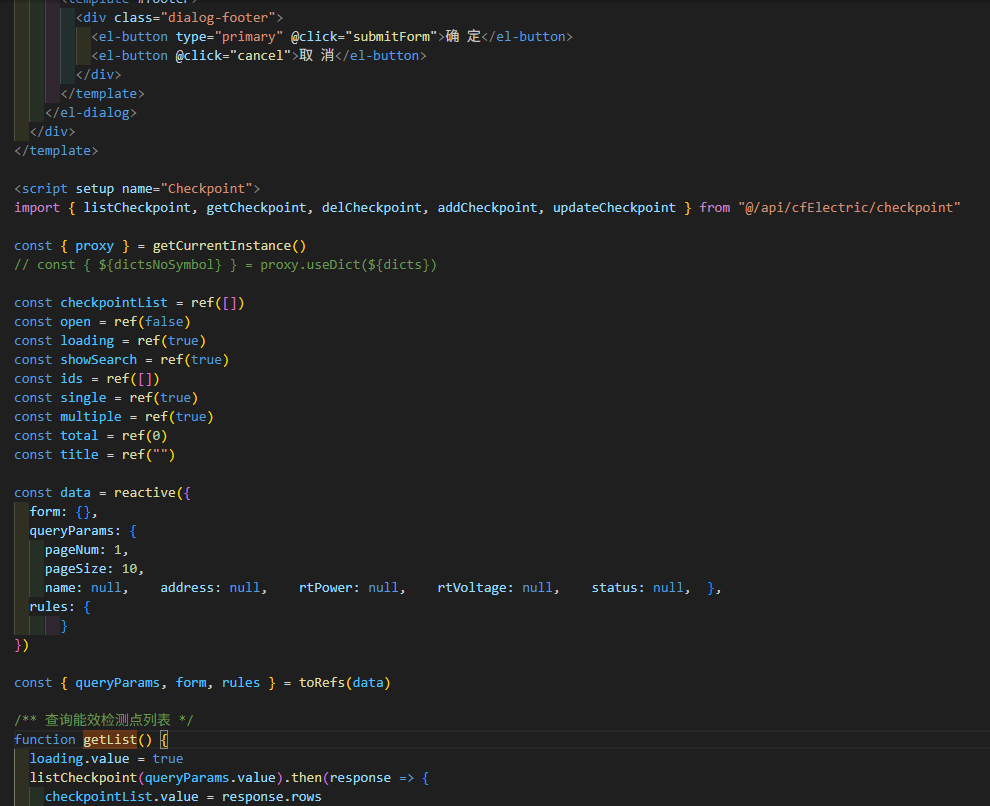Click getCheckpoint in the import line
This screenshot has width=990, height=806.
tap(256, 208)
